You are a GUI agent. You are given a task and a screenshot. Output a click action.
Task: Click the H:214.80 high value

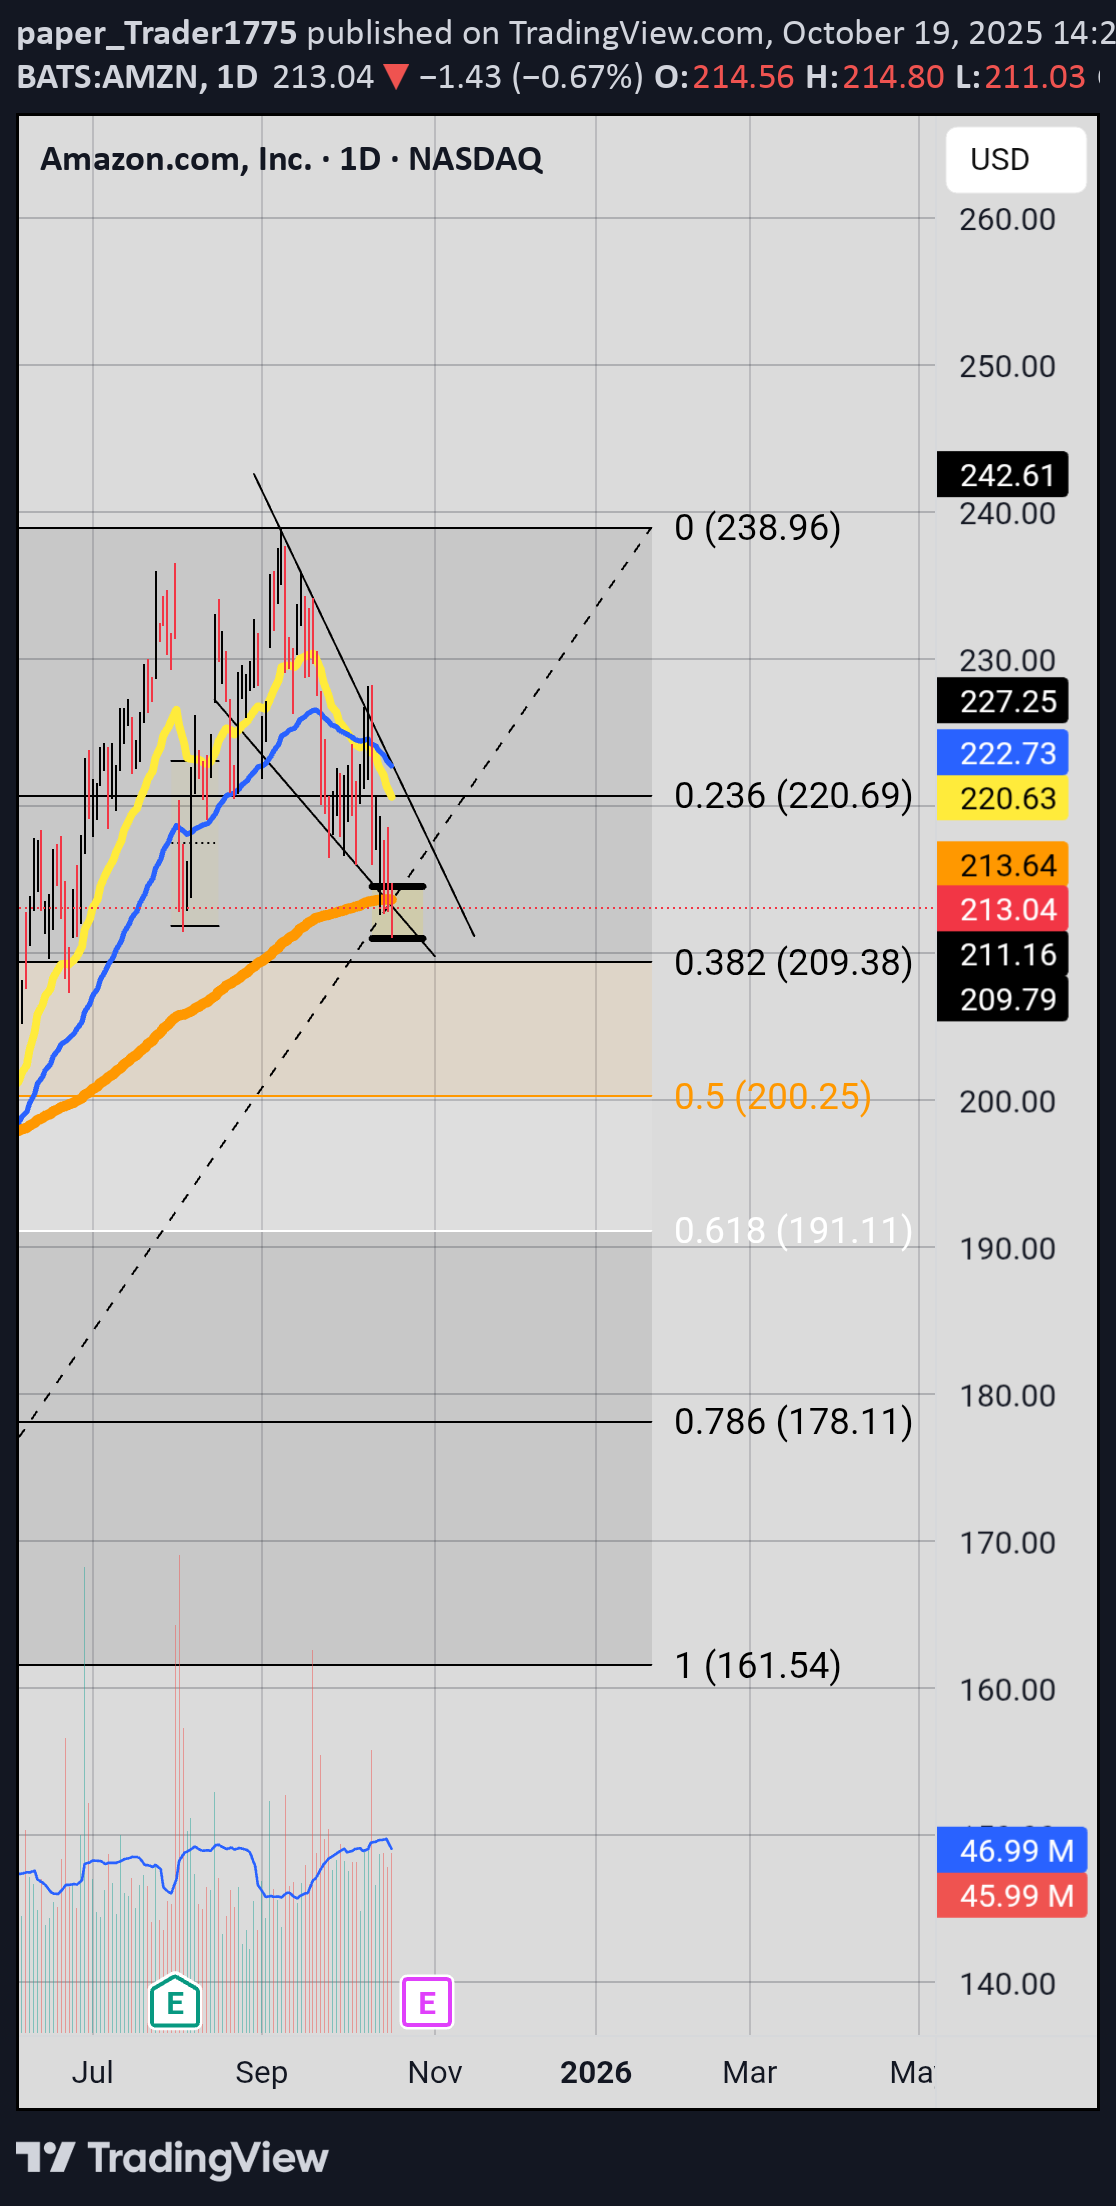875,76
